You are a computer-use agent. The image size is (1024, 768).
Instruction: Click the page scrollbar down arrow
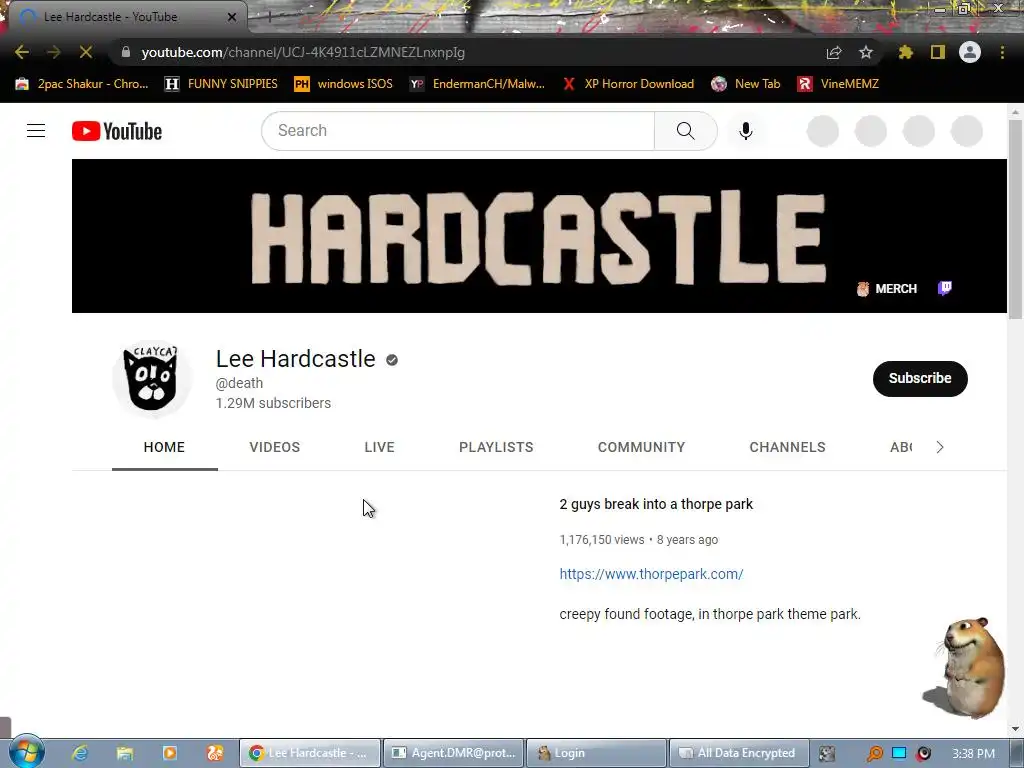pos(1015,729)
